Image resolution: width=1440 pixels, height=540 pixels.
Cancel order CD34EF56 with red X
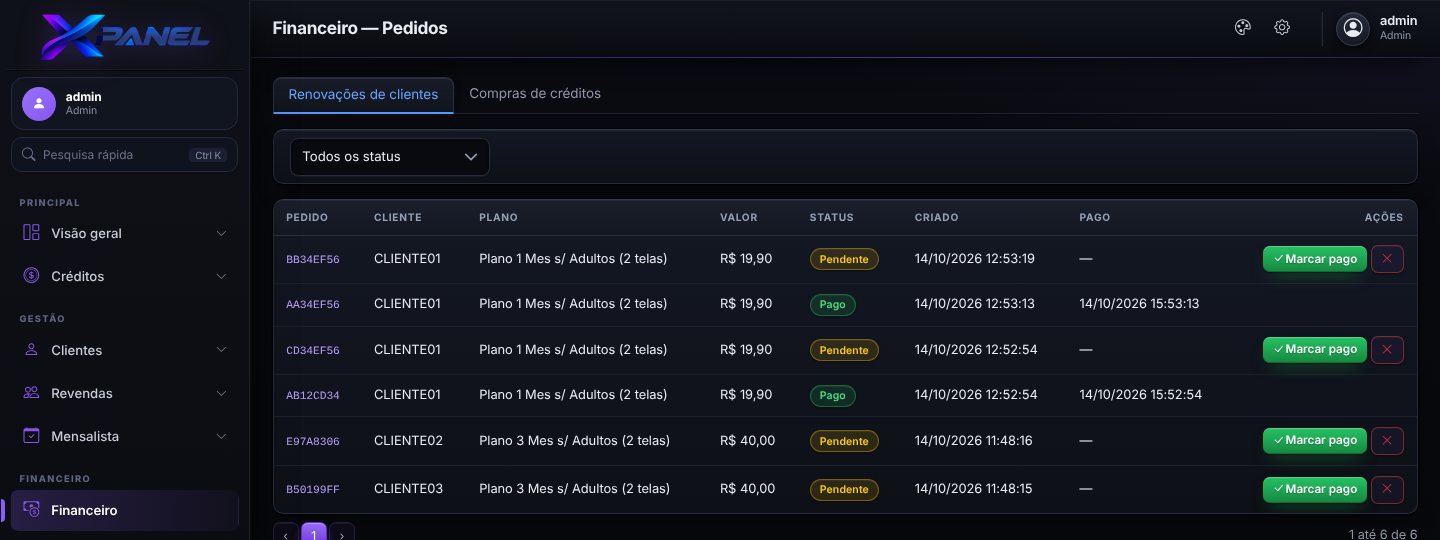[x=1387, y=350]
